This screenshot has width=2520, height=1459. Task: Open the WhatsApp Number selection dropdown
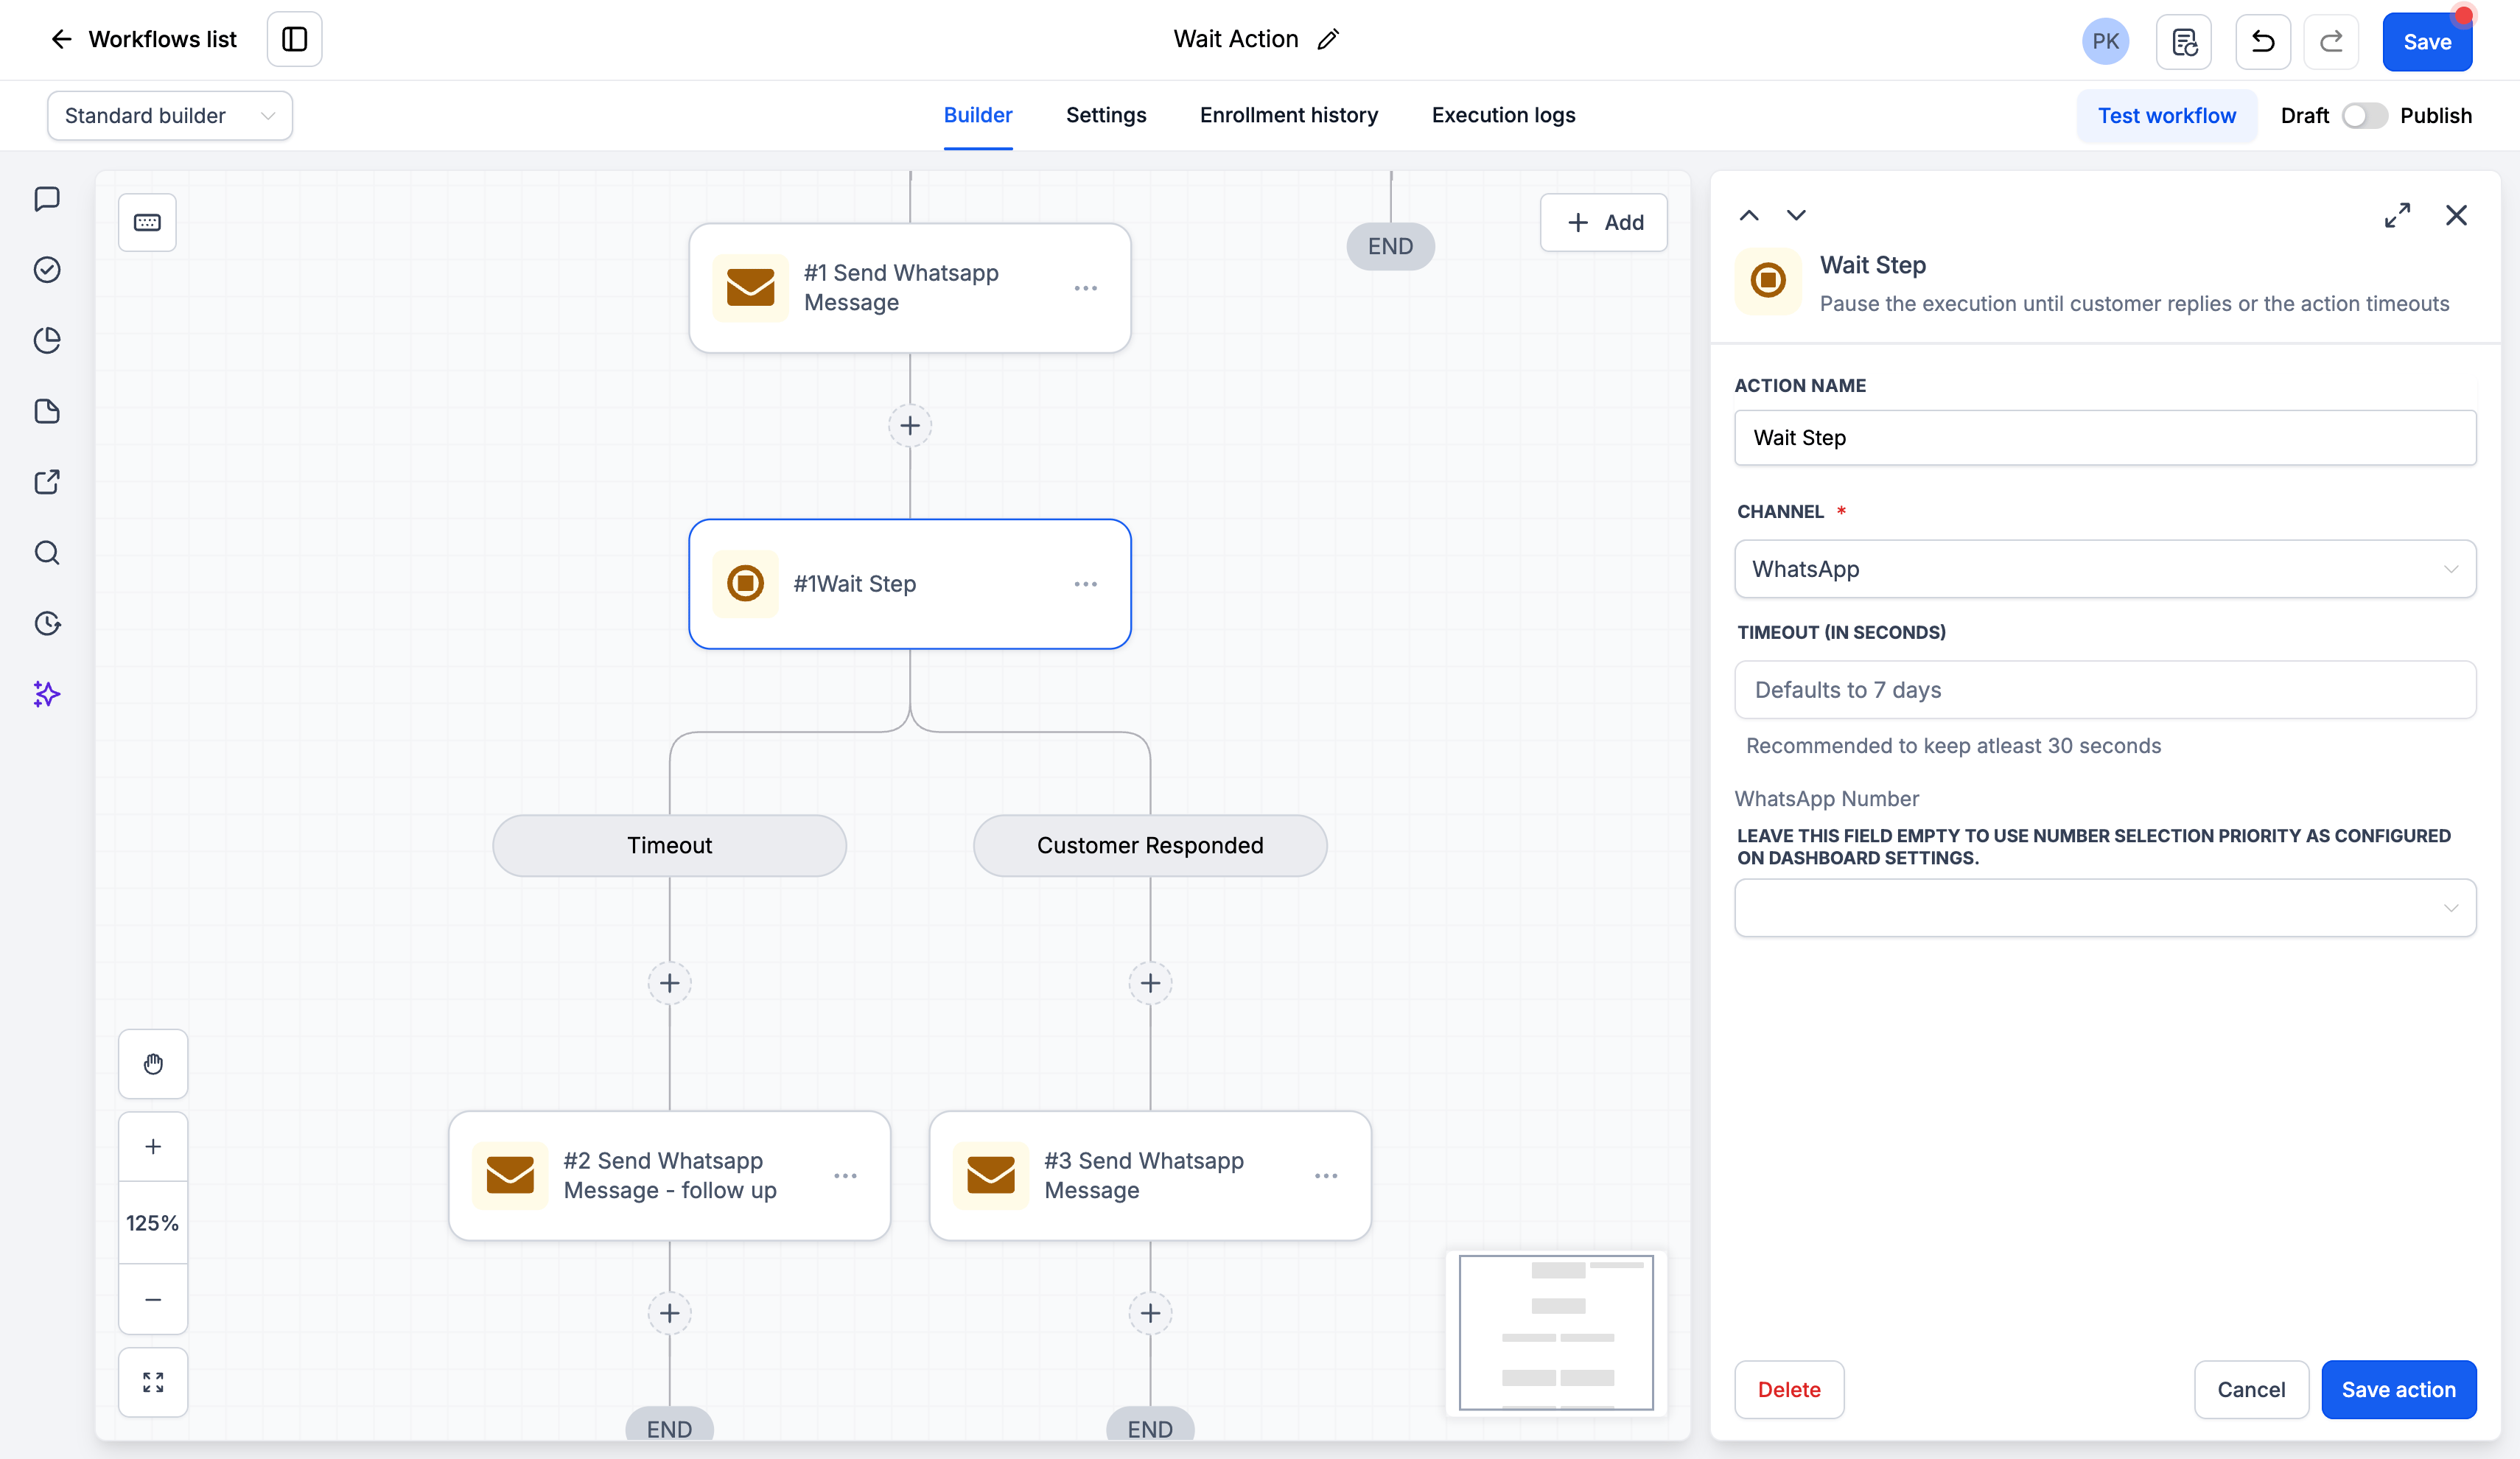2105,908
